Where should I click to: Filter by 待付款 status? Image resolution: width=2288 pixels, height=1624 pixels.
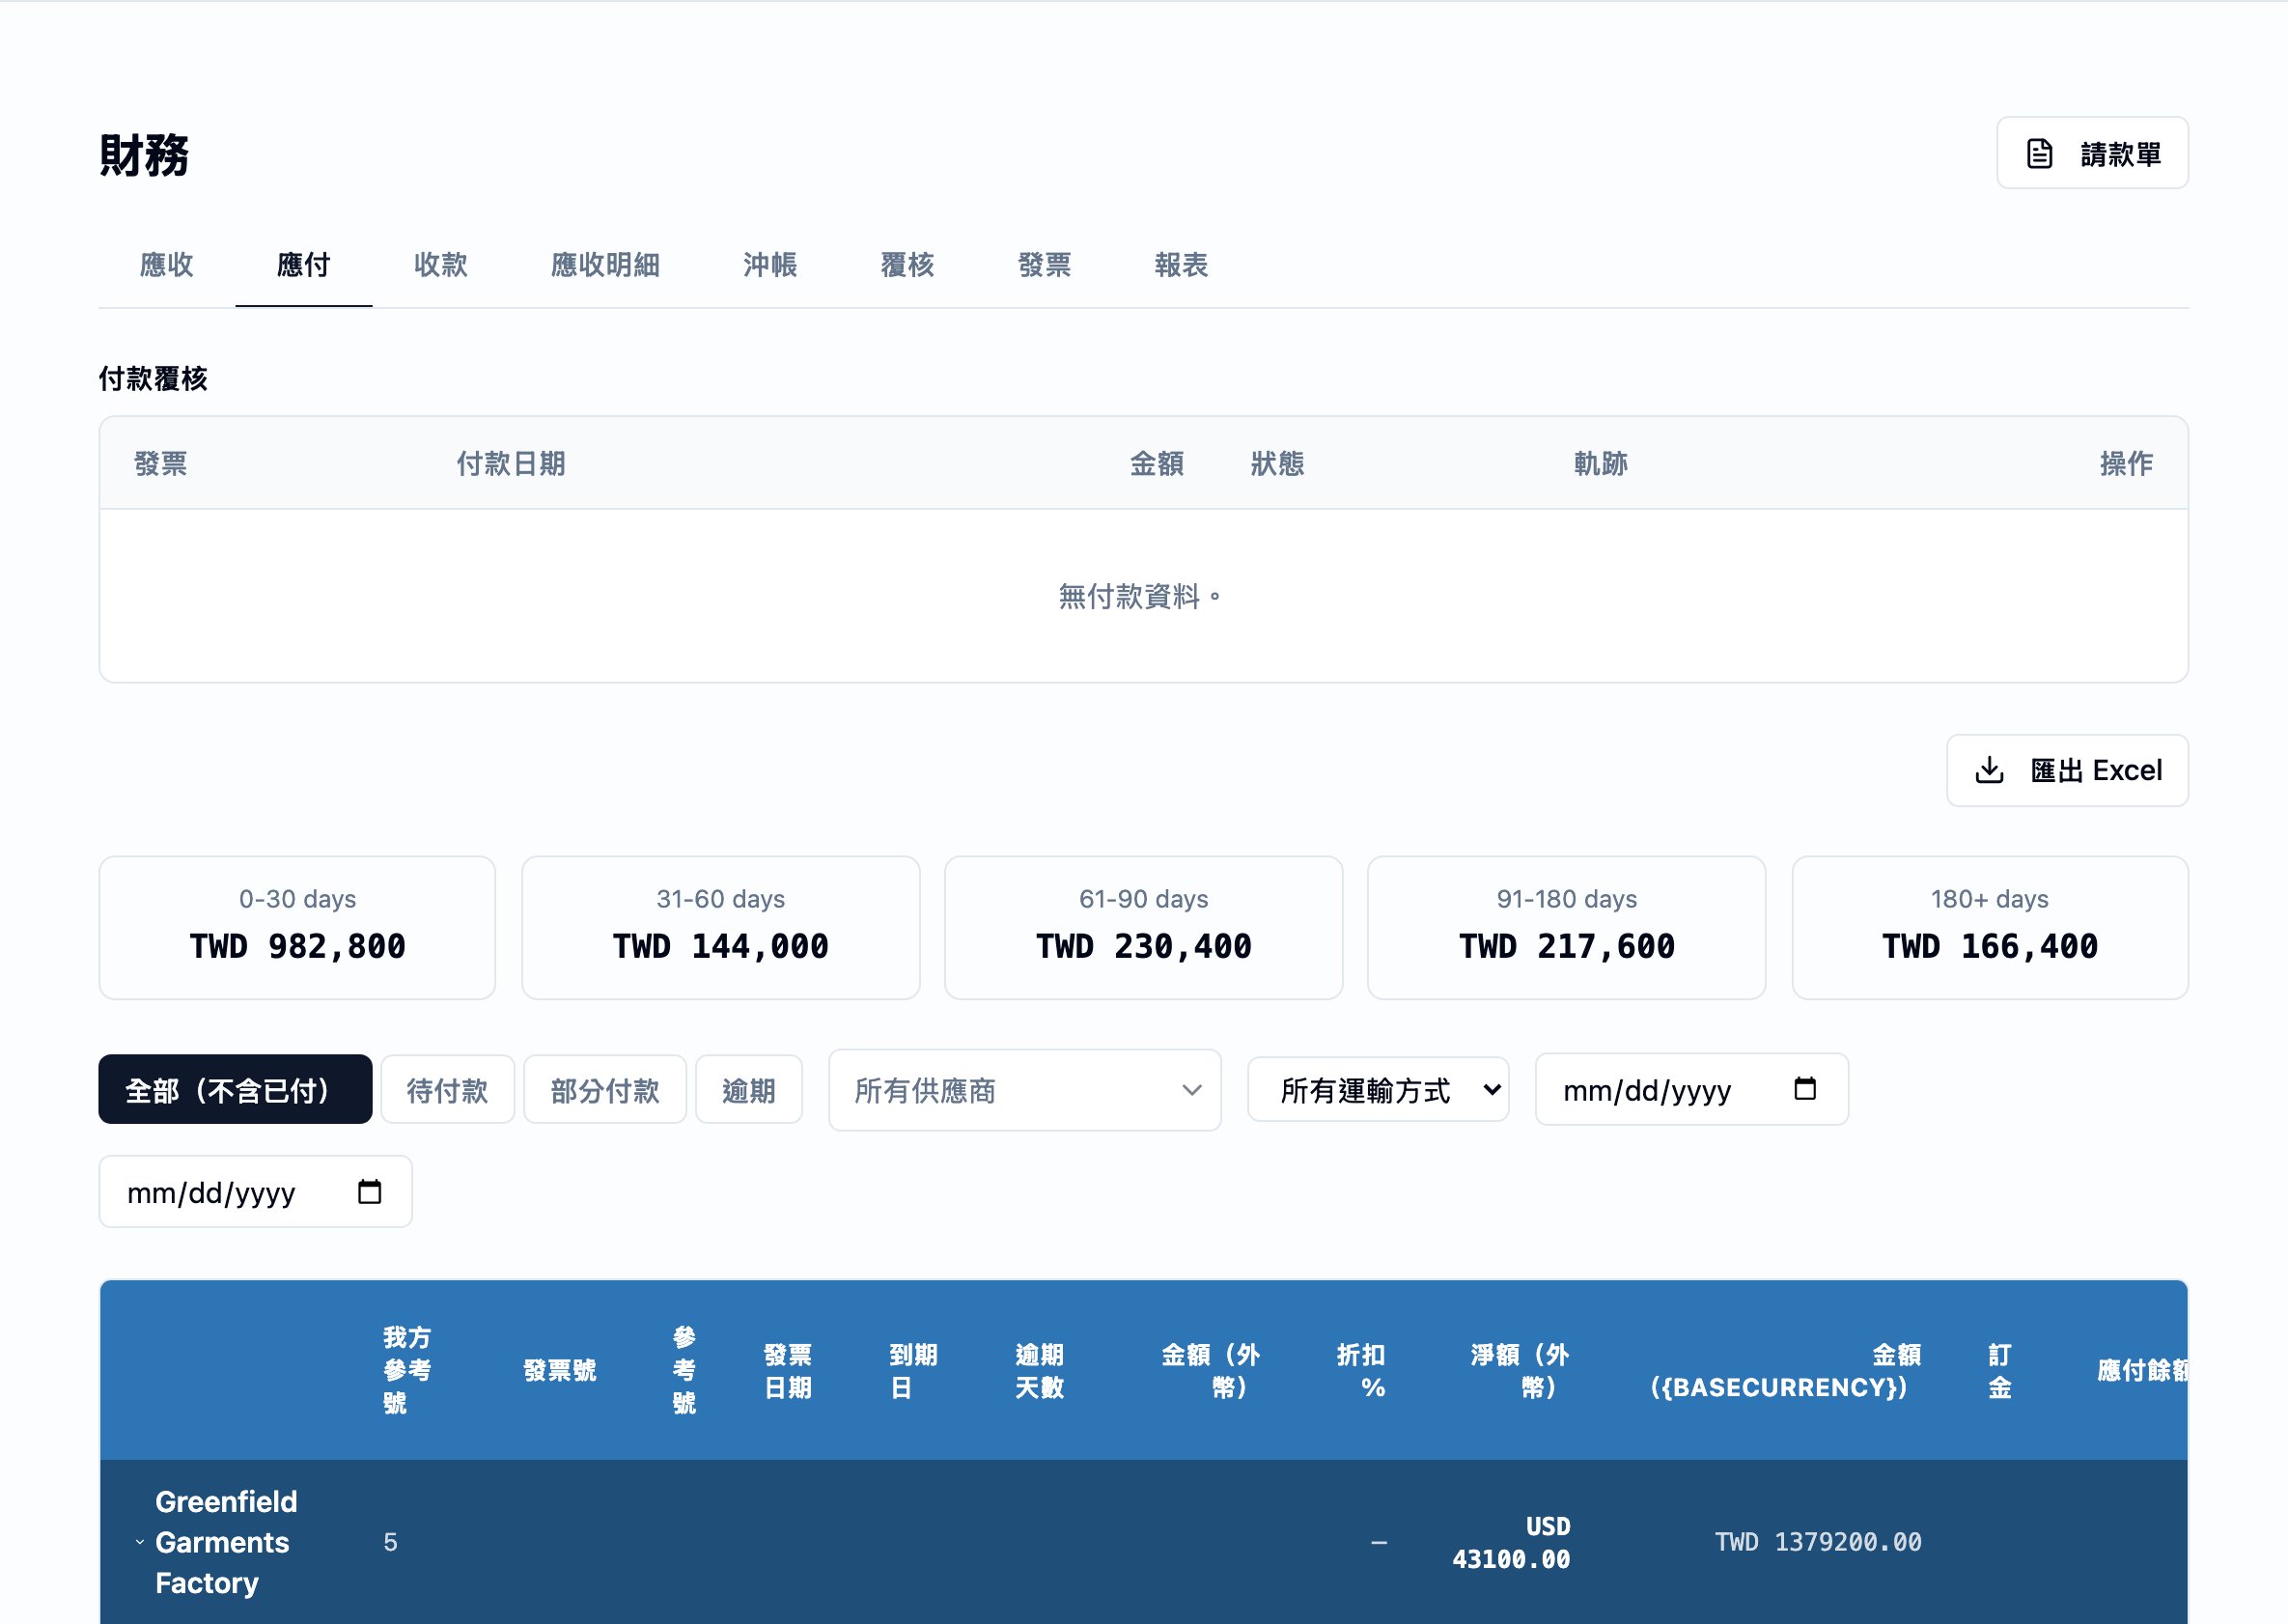point(447,1089)
